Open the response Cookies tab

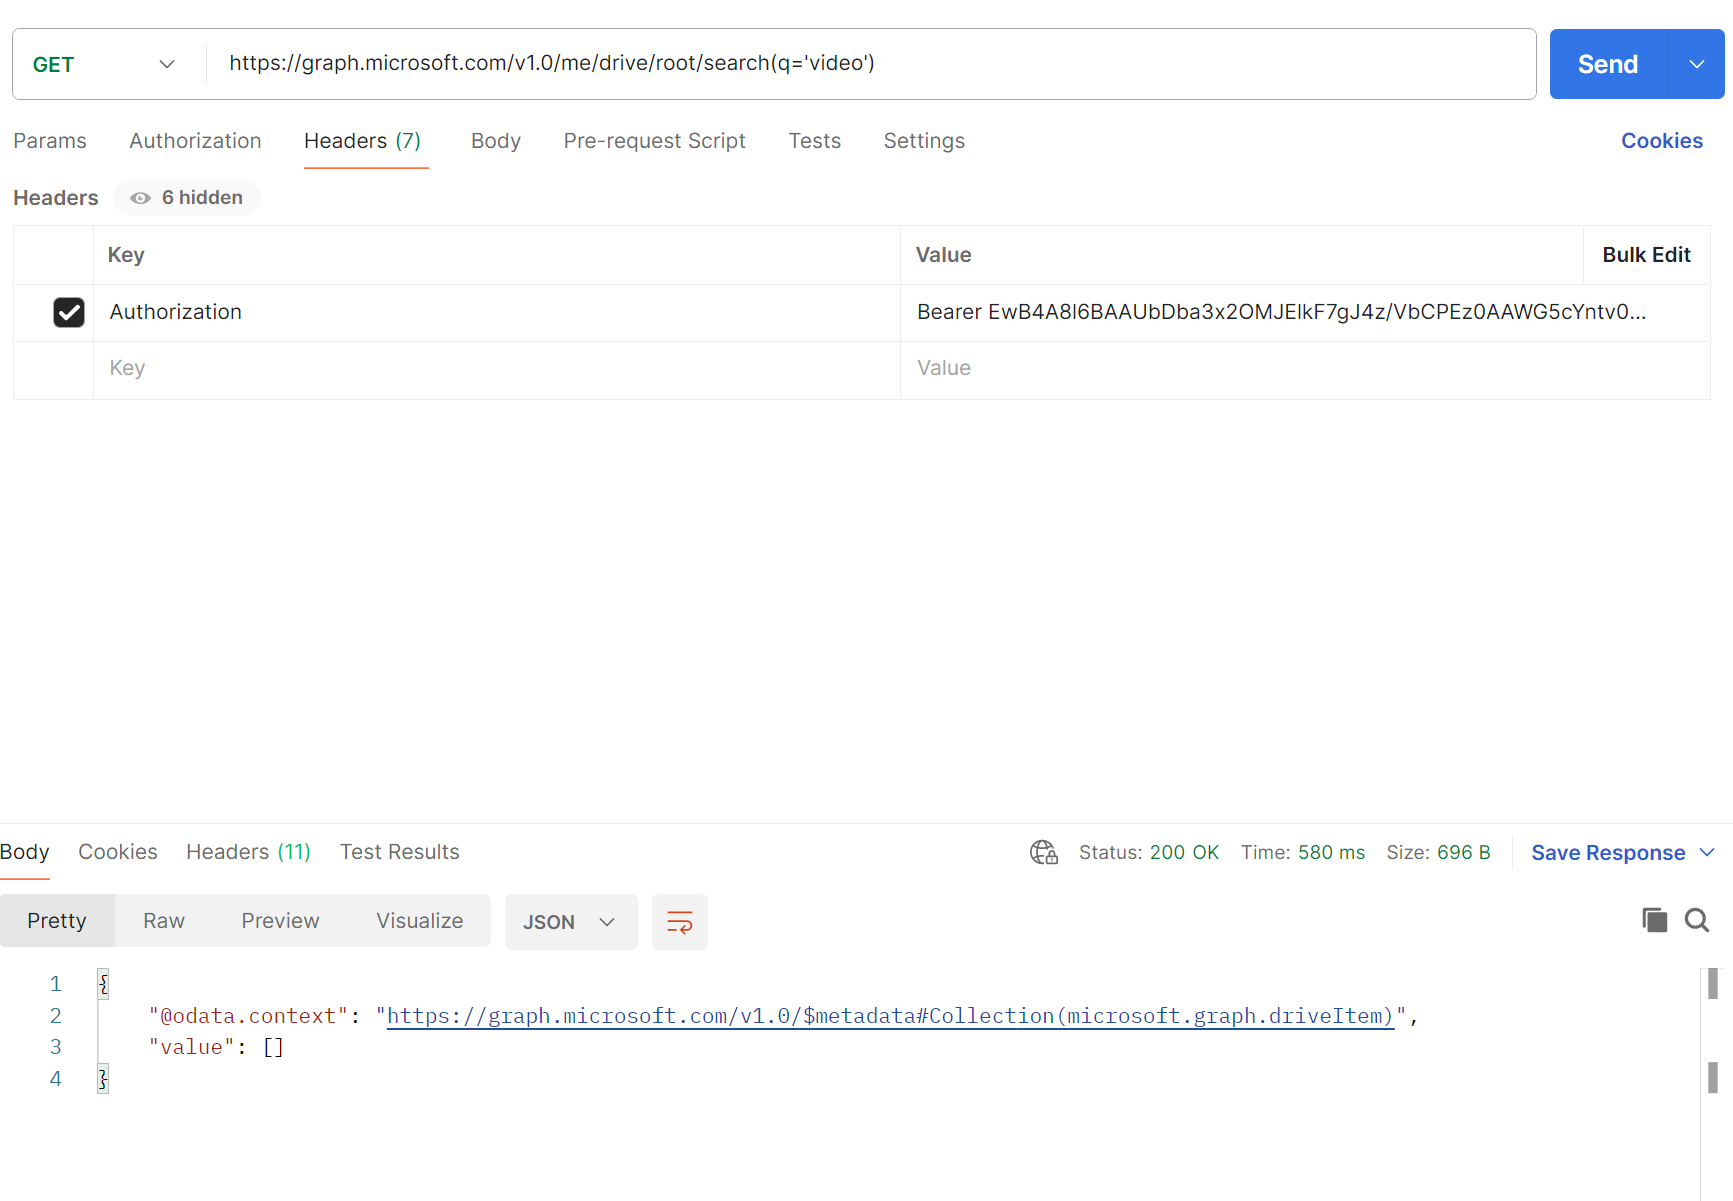click(118, 852)
